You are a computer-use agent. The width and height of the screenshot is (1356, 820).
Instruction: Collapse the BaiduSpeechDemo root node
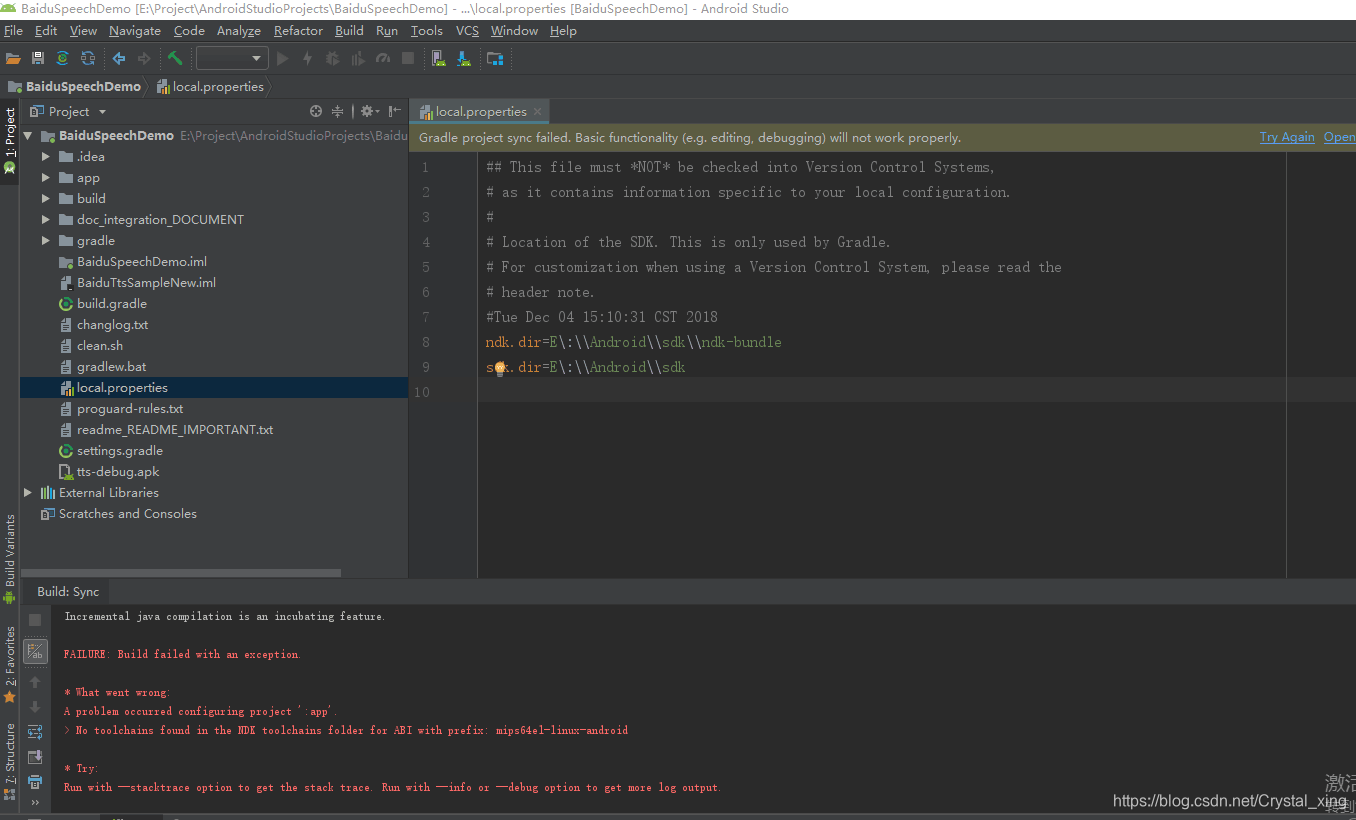[27, 135]
